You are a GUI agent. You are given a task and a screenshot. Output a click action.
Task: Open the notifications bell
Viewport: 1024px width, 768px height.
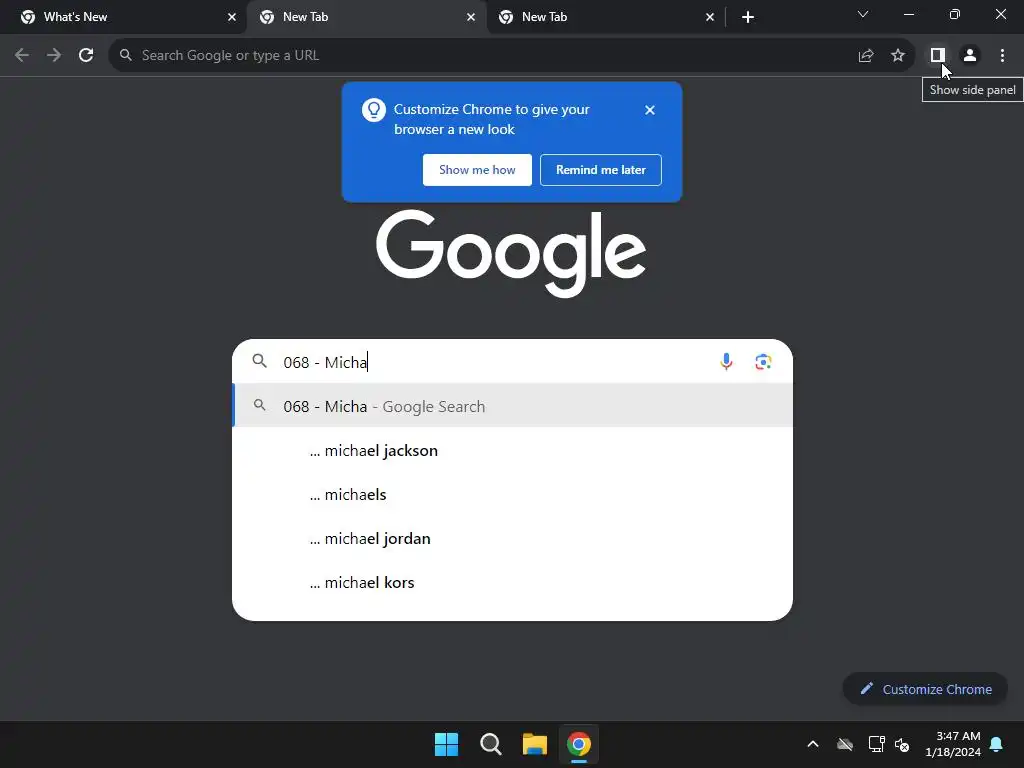pyautogui.click(x=997, y=744)
